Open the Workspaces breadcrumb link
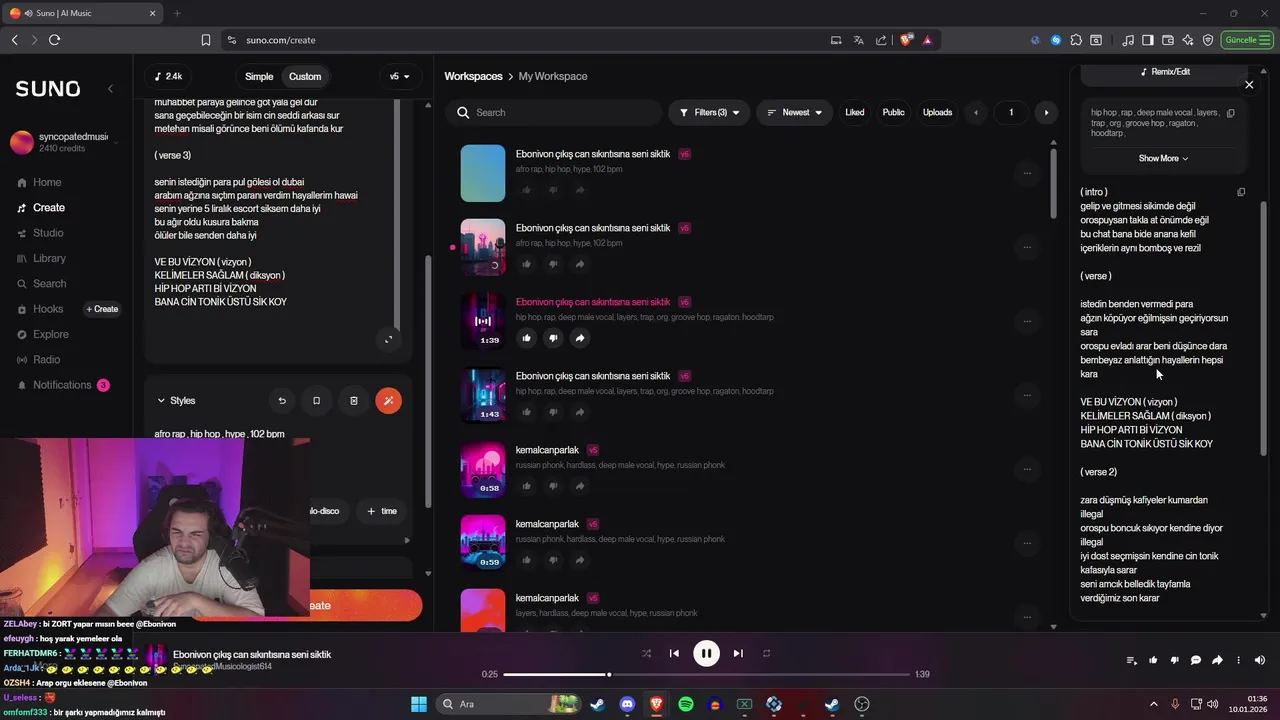The image size is (1280, 720). pyautogui.click(x=473, y=76)
